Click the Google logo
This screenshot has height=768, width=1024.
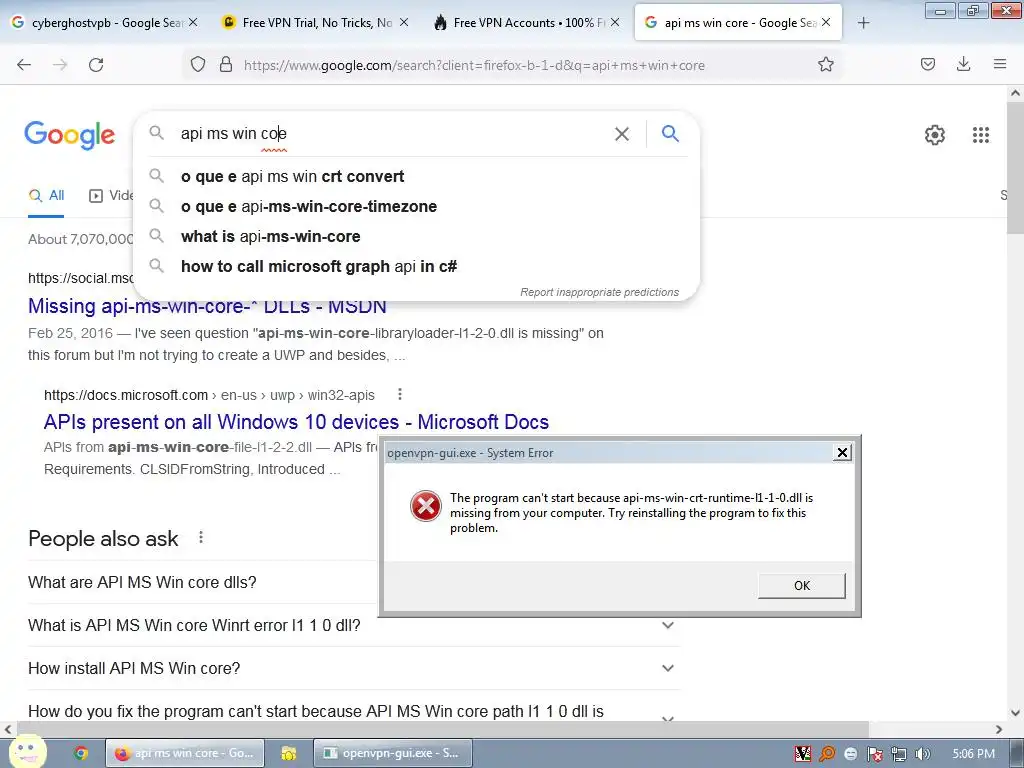[70, 135]
